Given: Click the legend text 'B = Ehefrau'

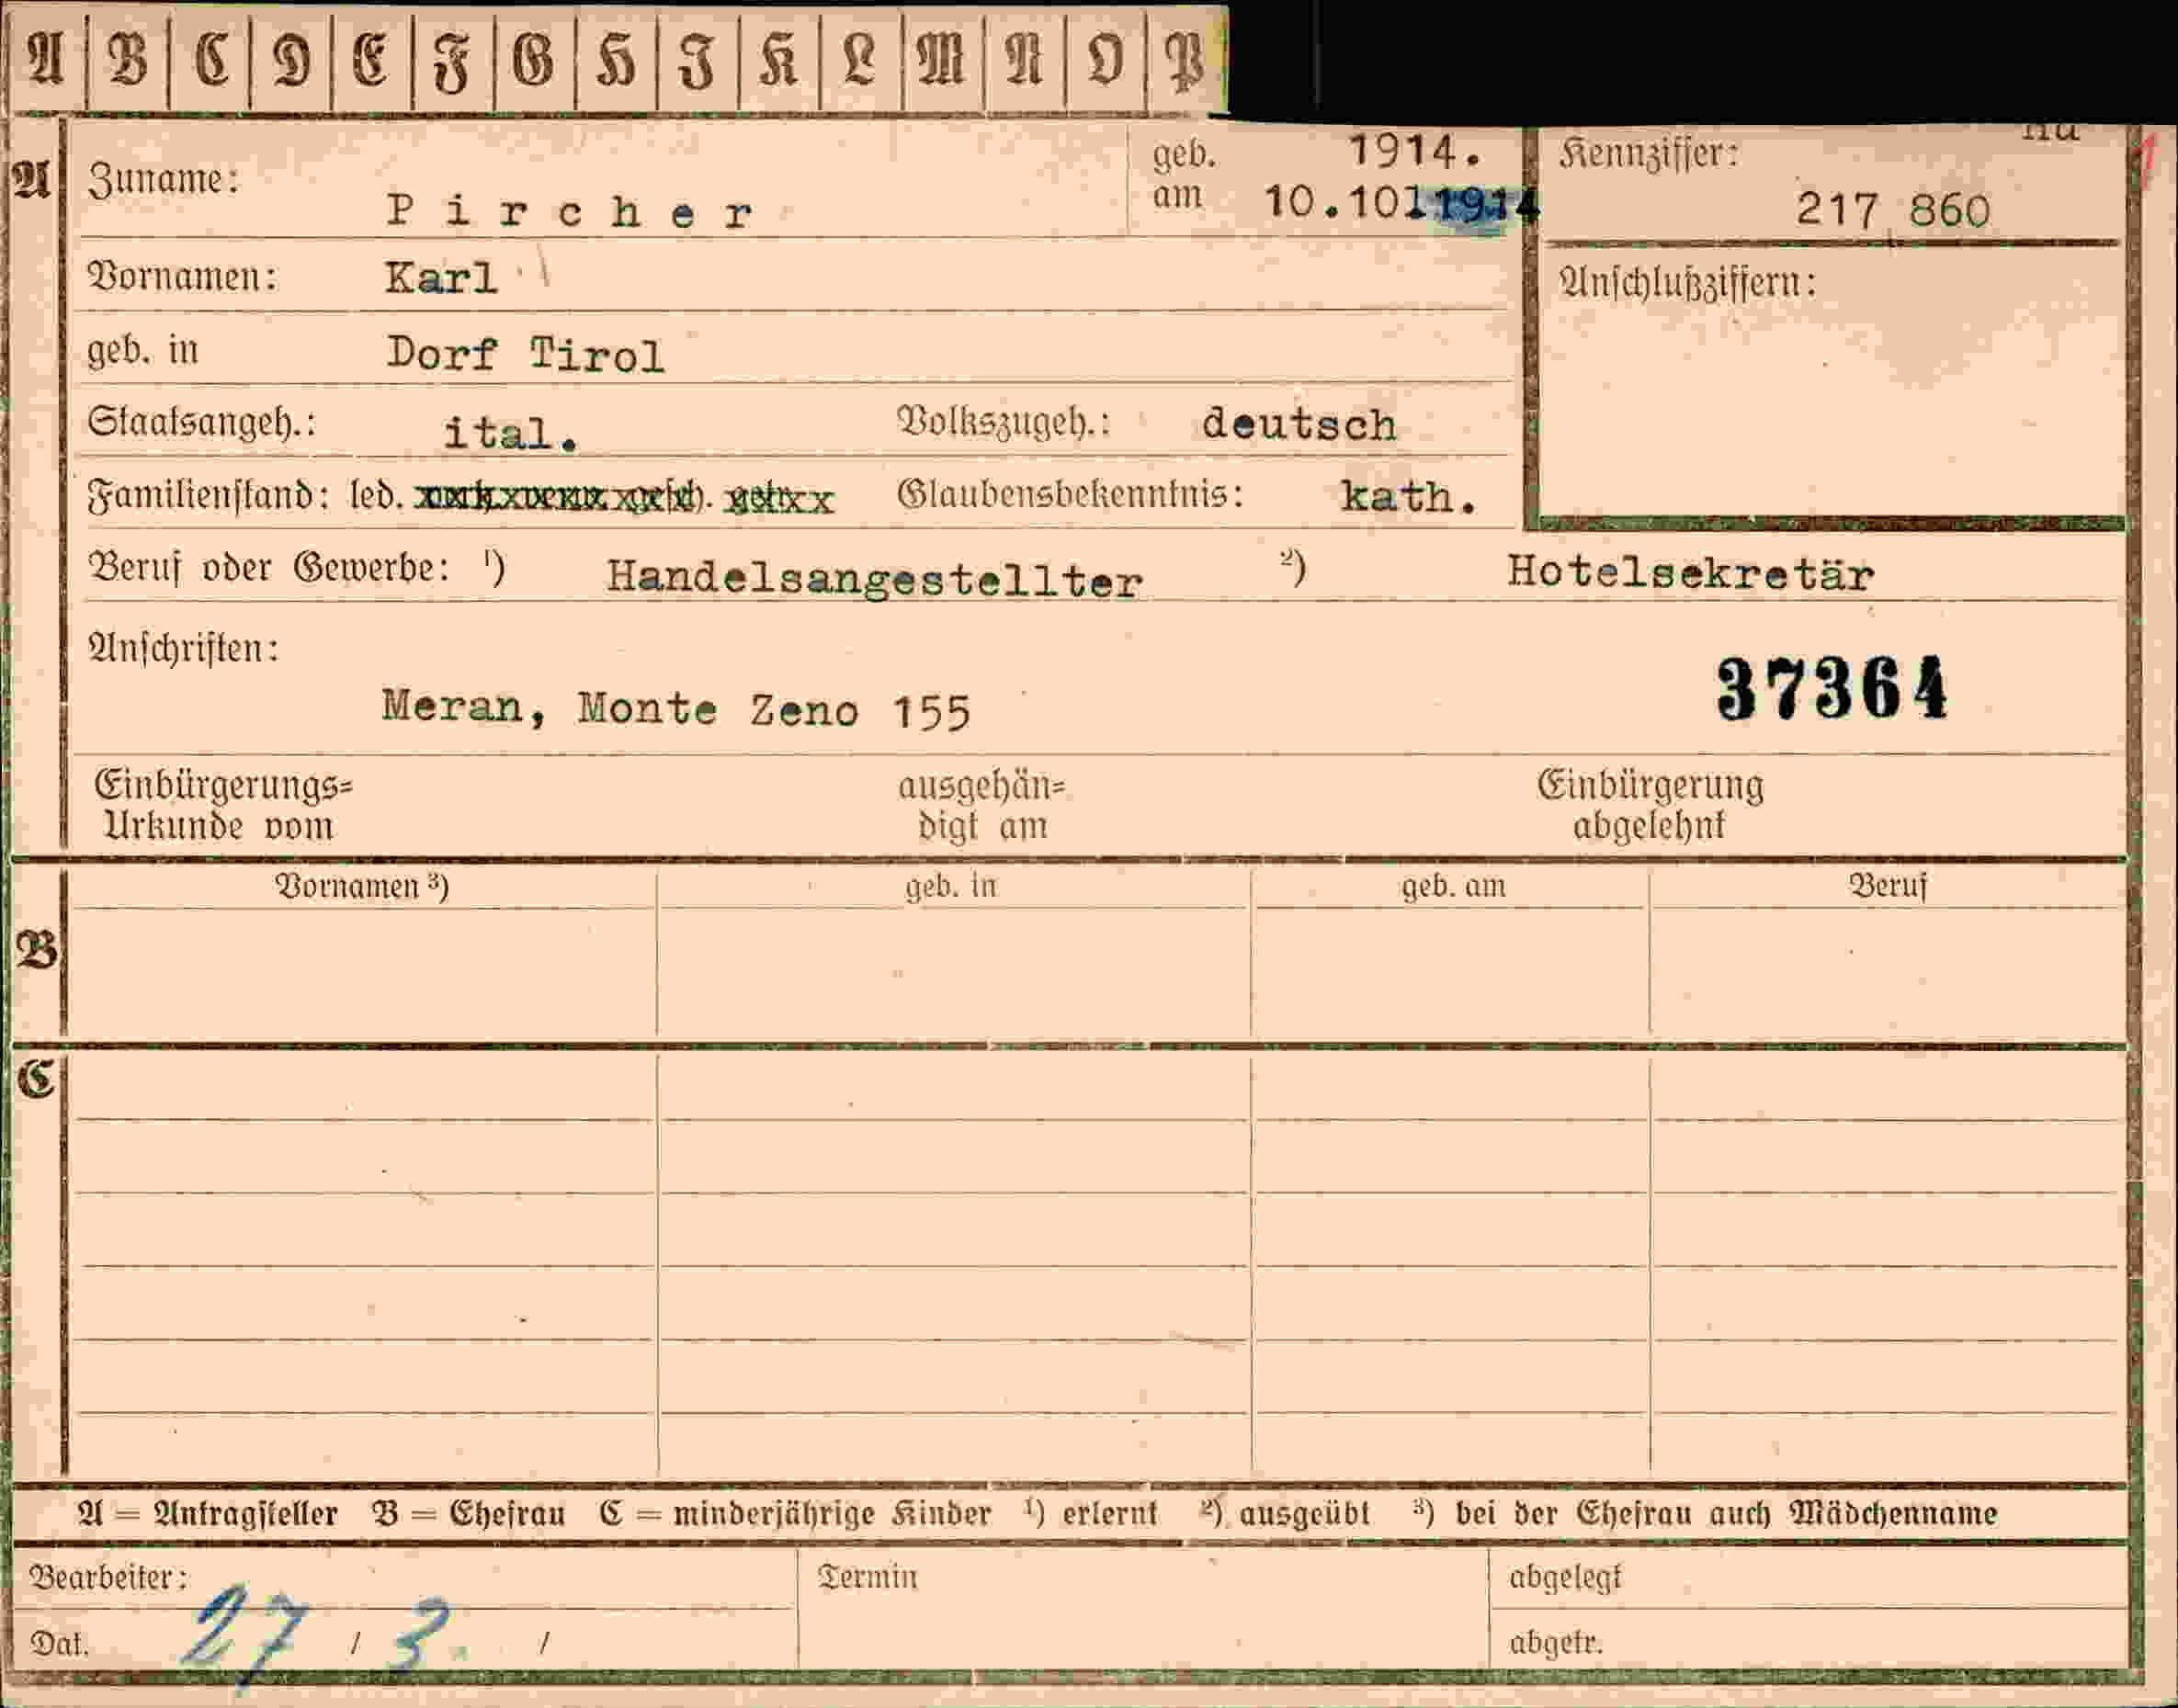Looking at the screenshot, I should pos(469,1513).
